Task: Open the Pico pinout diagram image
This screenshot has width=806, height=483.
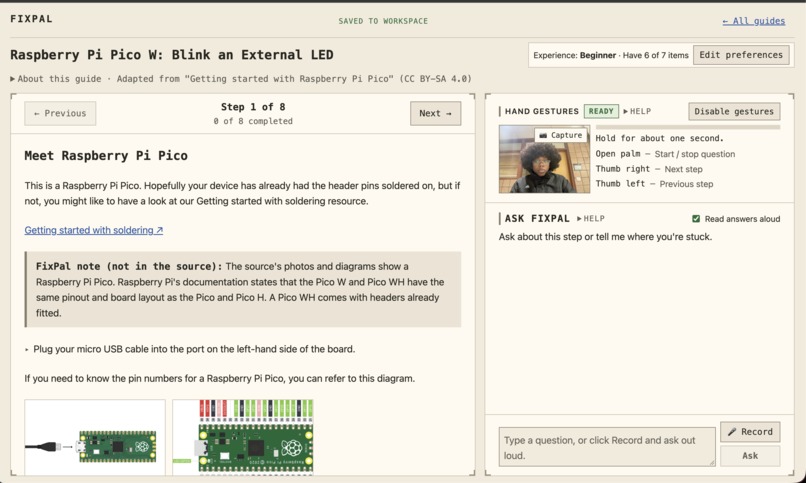Action: 243,437
